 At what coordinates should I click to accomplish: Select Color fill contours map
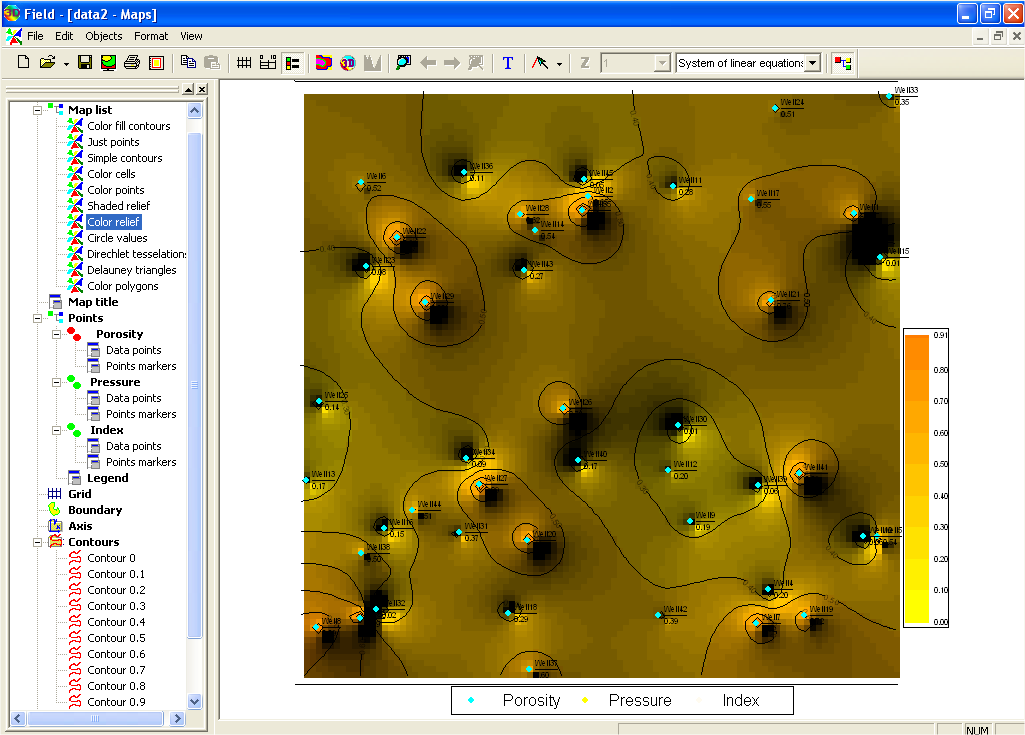(x=129, y=126)
